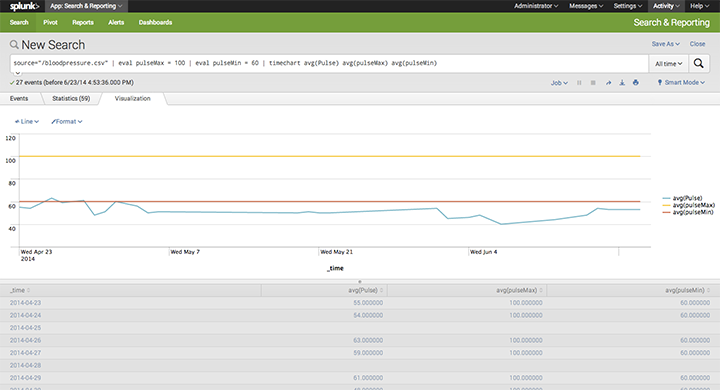The width and height of the screenshot is (720, 390).
Task: Click 59.000000 avg(Pulse) value
Action: pos(368,353)
